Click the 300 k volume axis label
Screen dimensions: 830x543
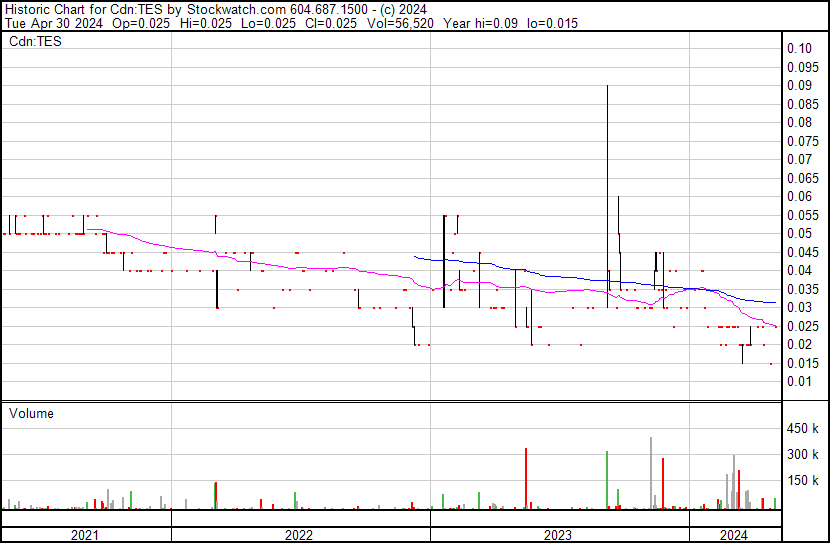pos(803,455)
